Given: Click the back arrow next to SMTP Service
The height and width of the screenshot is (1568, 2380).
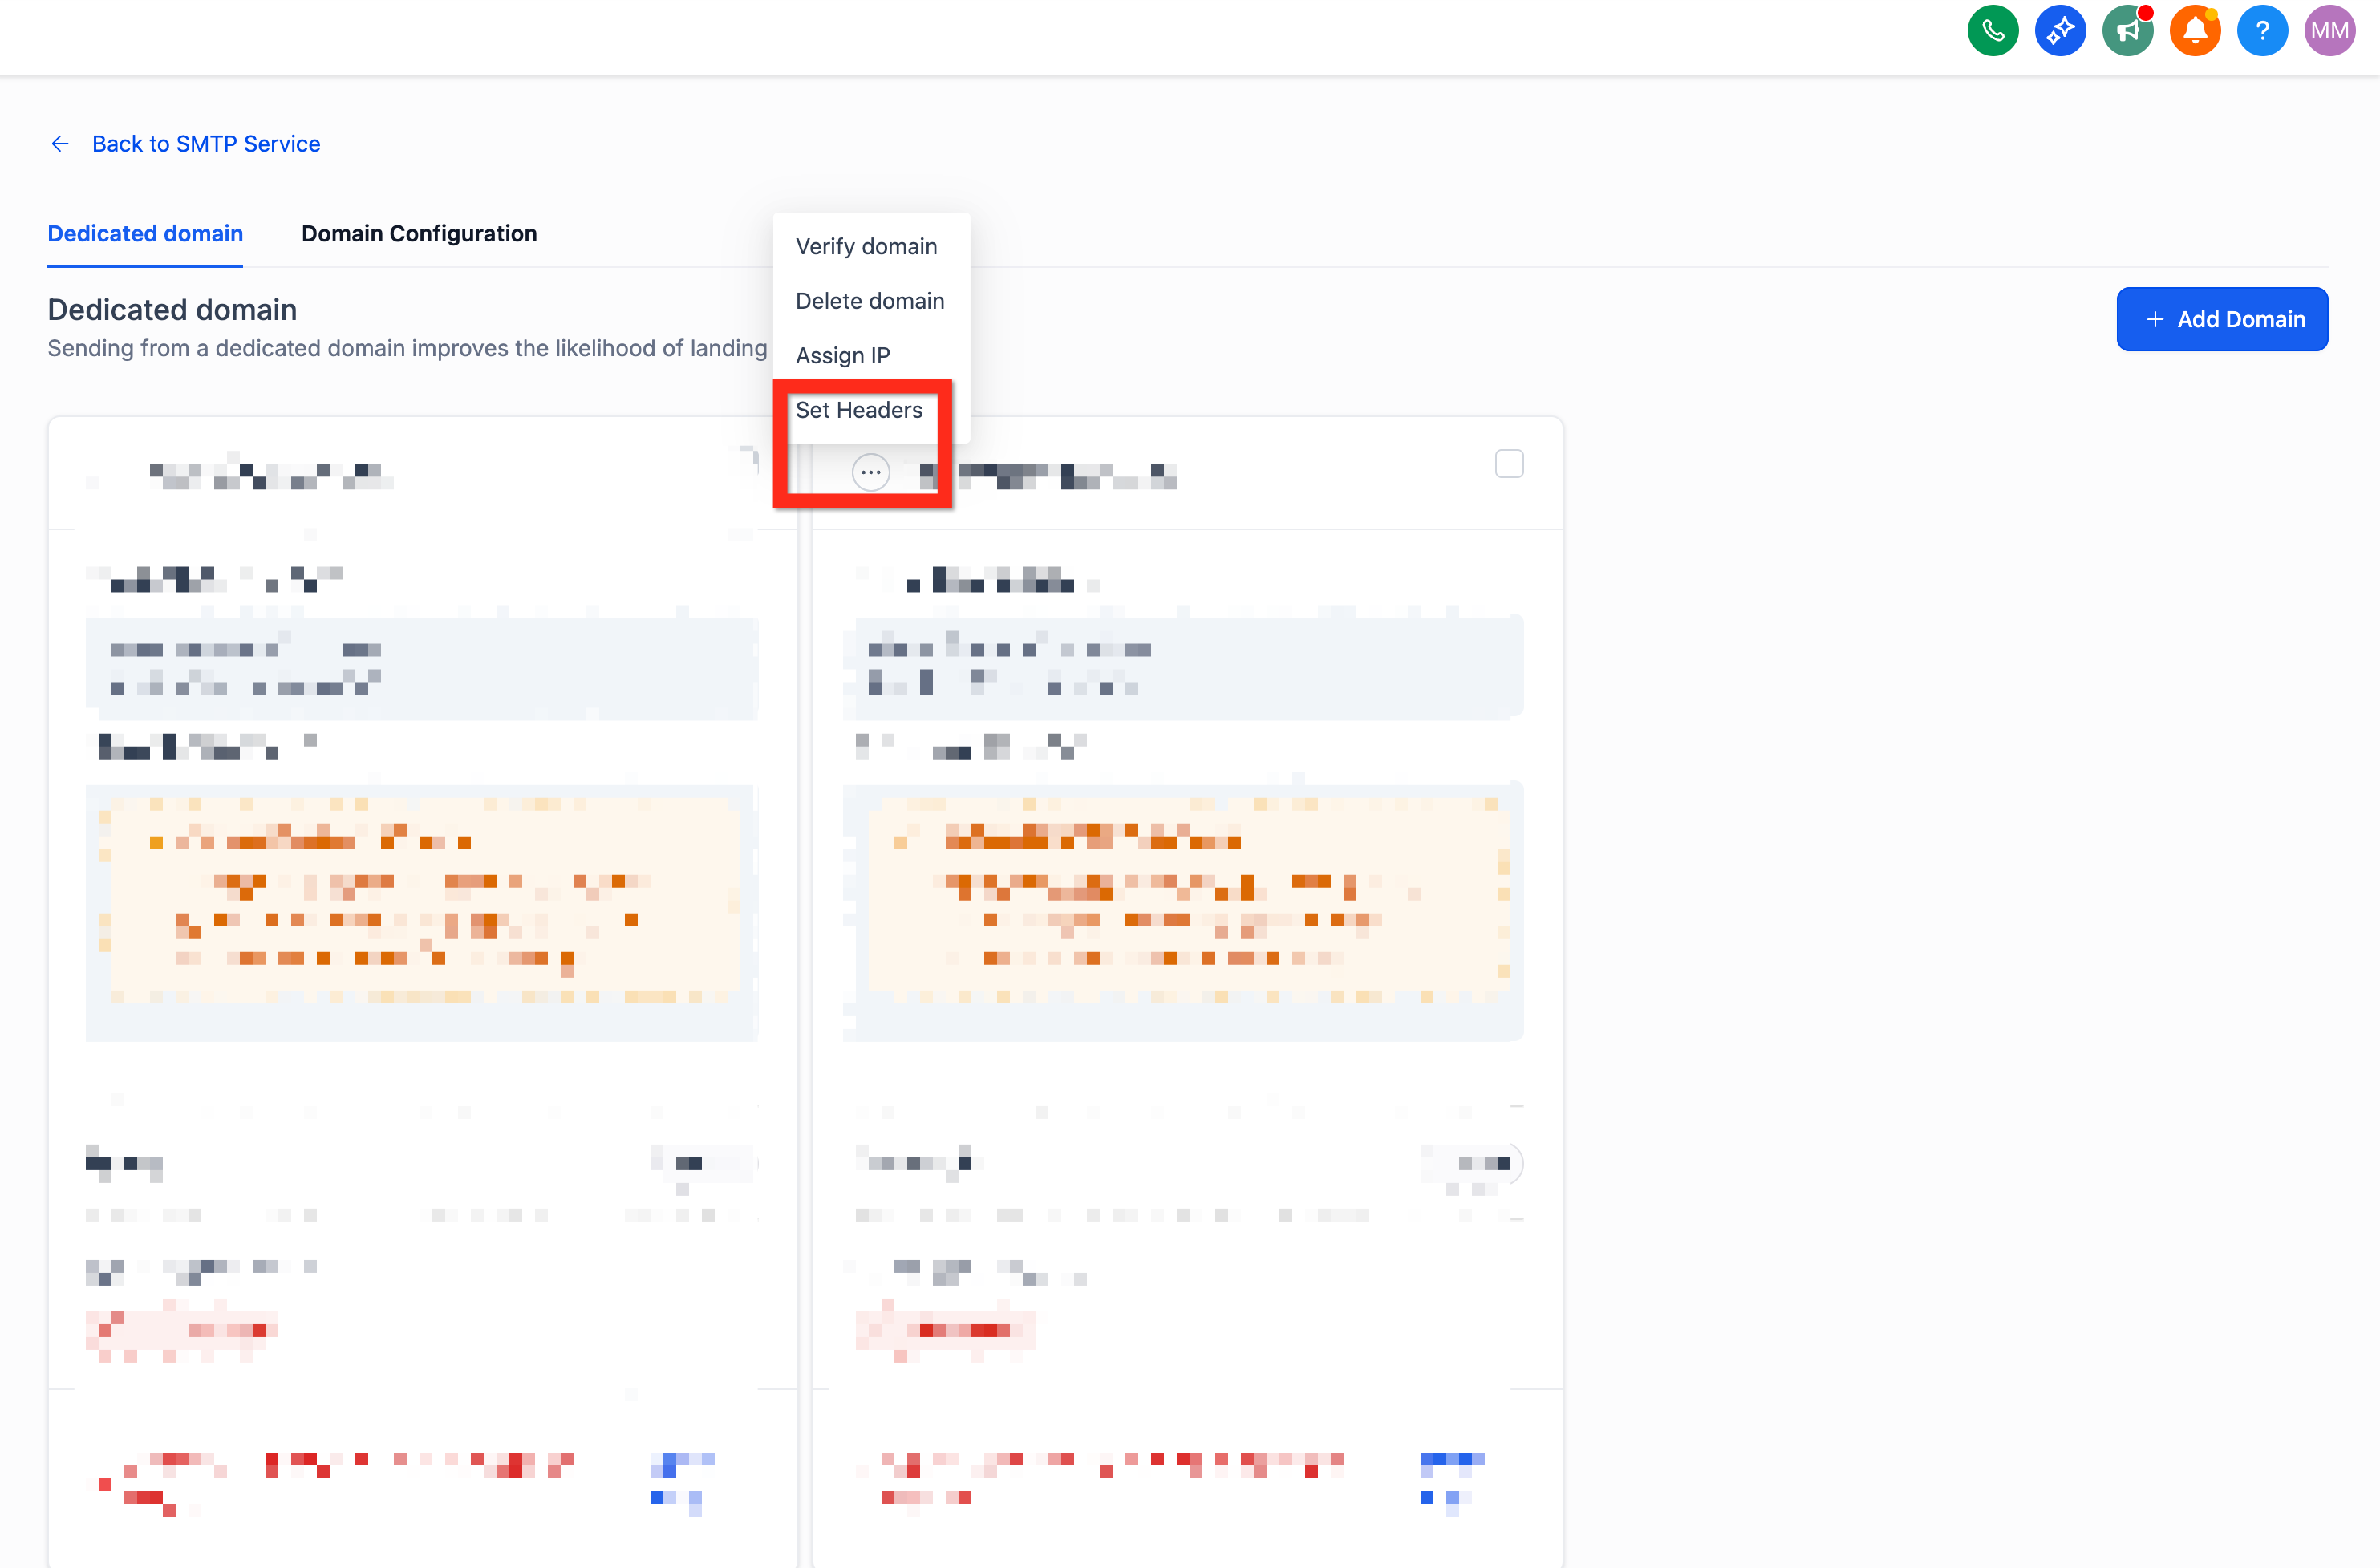Looking at the screenshot, I should point(59,143).
